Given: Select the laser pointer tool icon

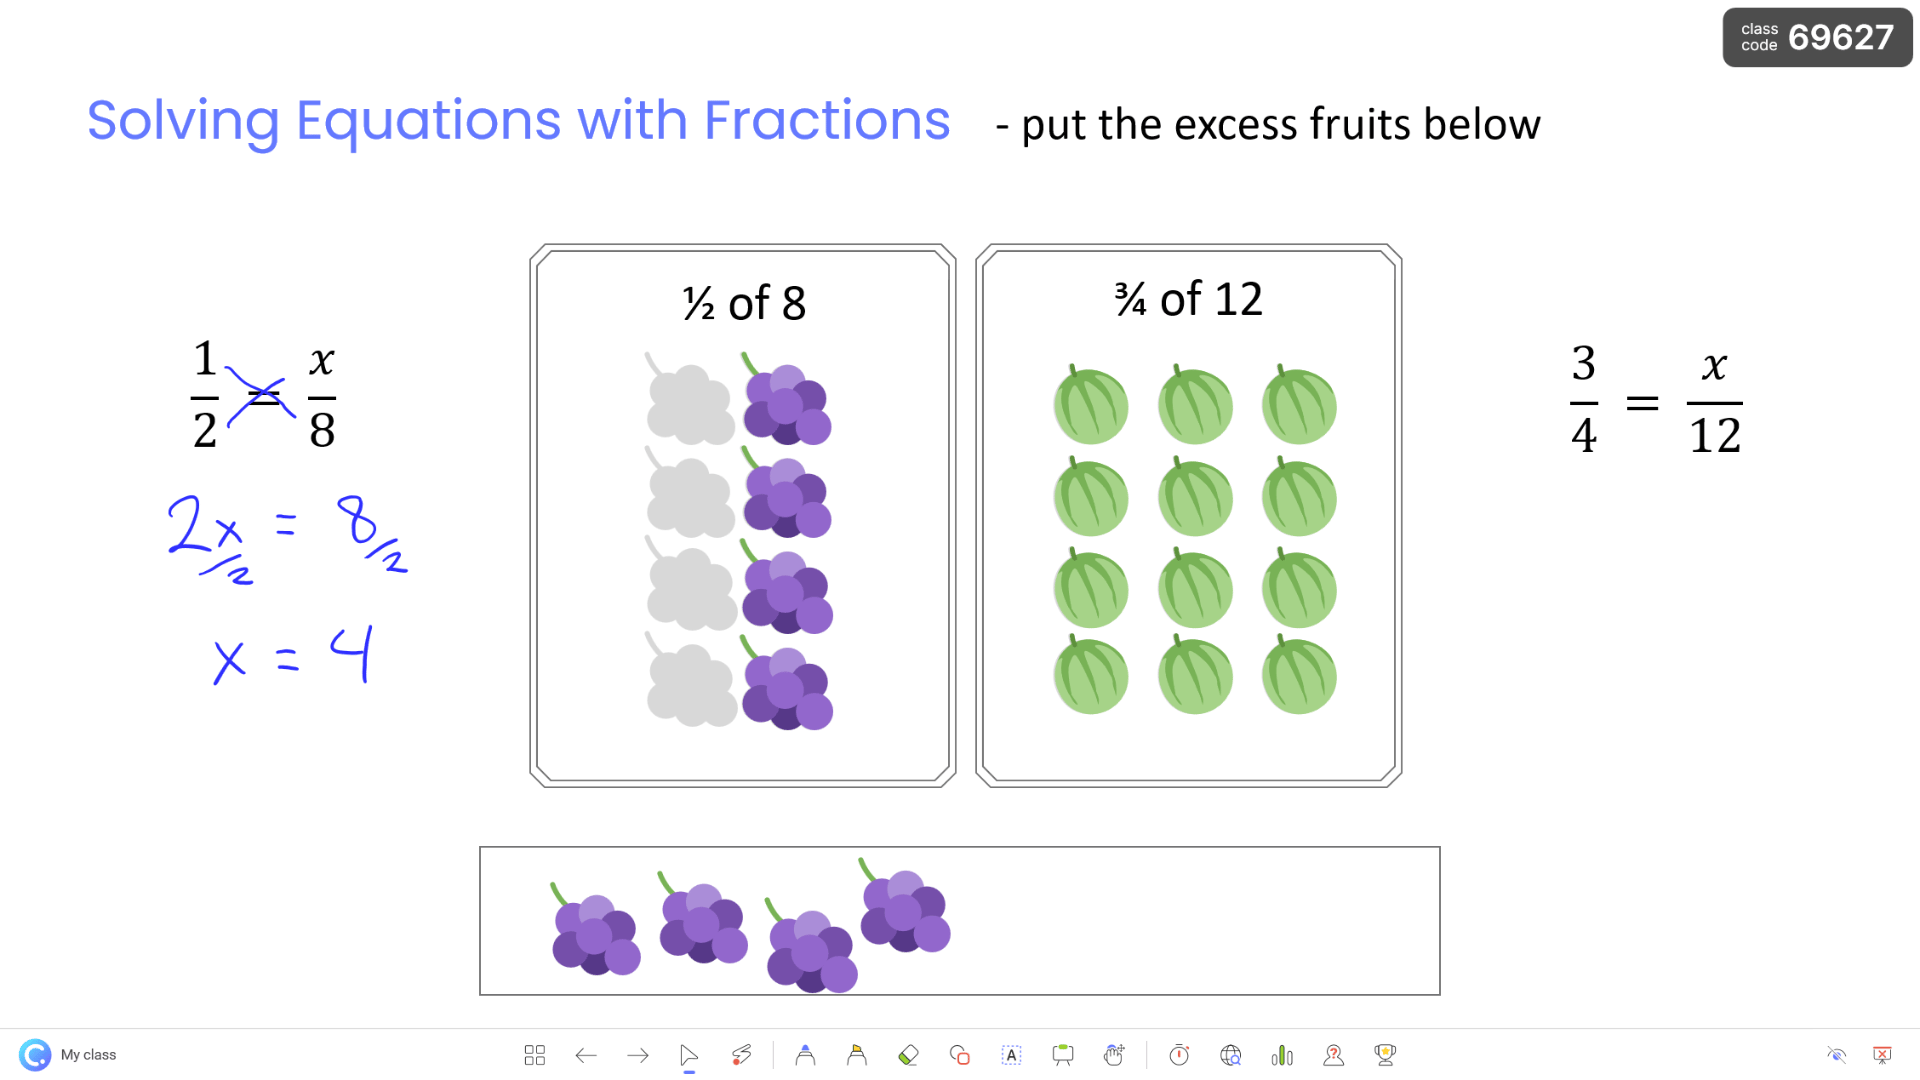Looking at the screenshot, I should [741, 1054].
